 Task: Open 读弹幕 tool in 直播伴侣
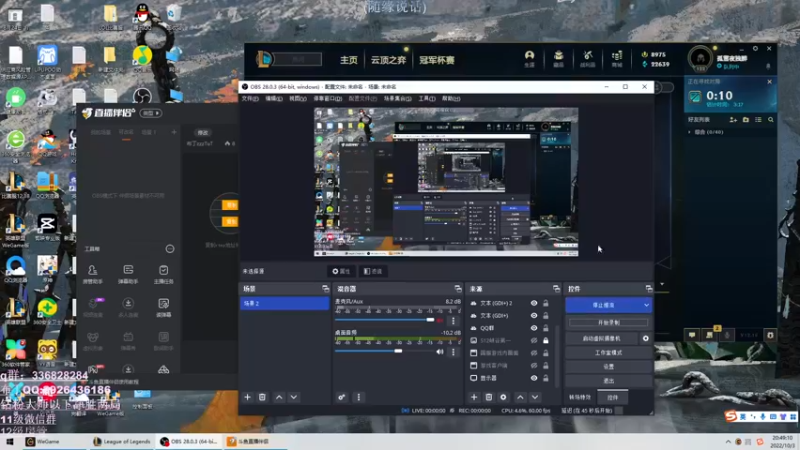[x=163, y=308]
